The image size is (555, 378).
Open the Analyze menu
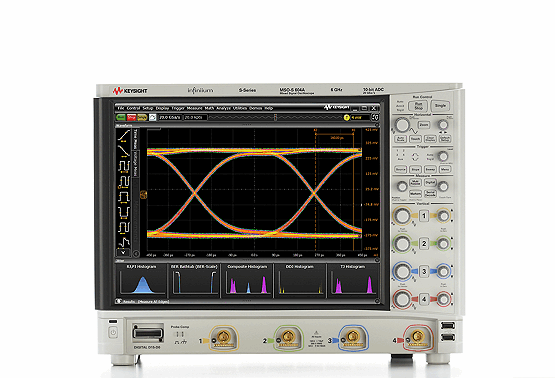point(223,108)
